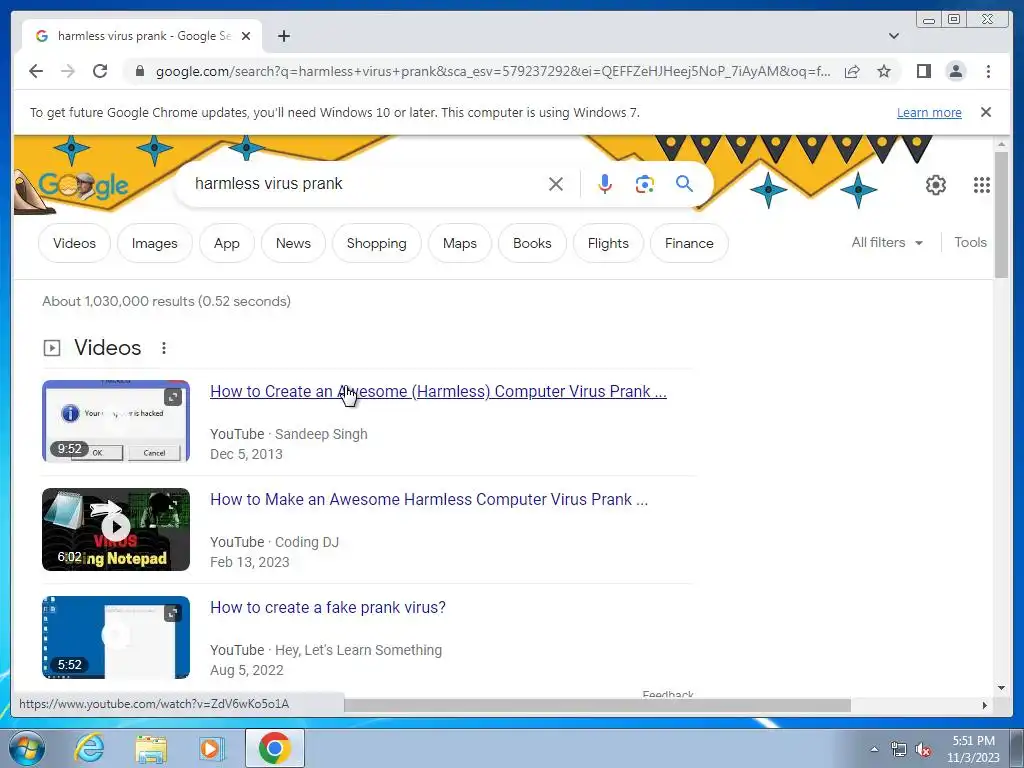Viewport: 1024px width, 768px height.
Task: Submit search with the magnifier icon
Action: (684, 184)
